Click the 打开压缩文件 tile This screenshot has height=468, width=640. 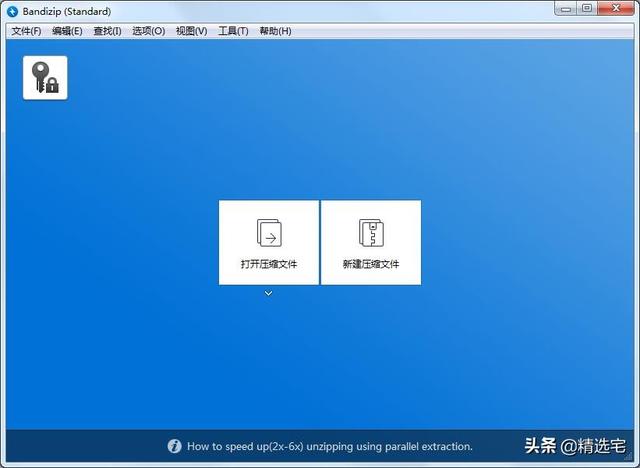pyautogui.click(x=269, y=242)
